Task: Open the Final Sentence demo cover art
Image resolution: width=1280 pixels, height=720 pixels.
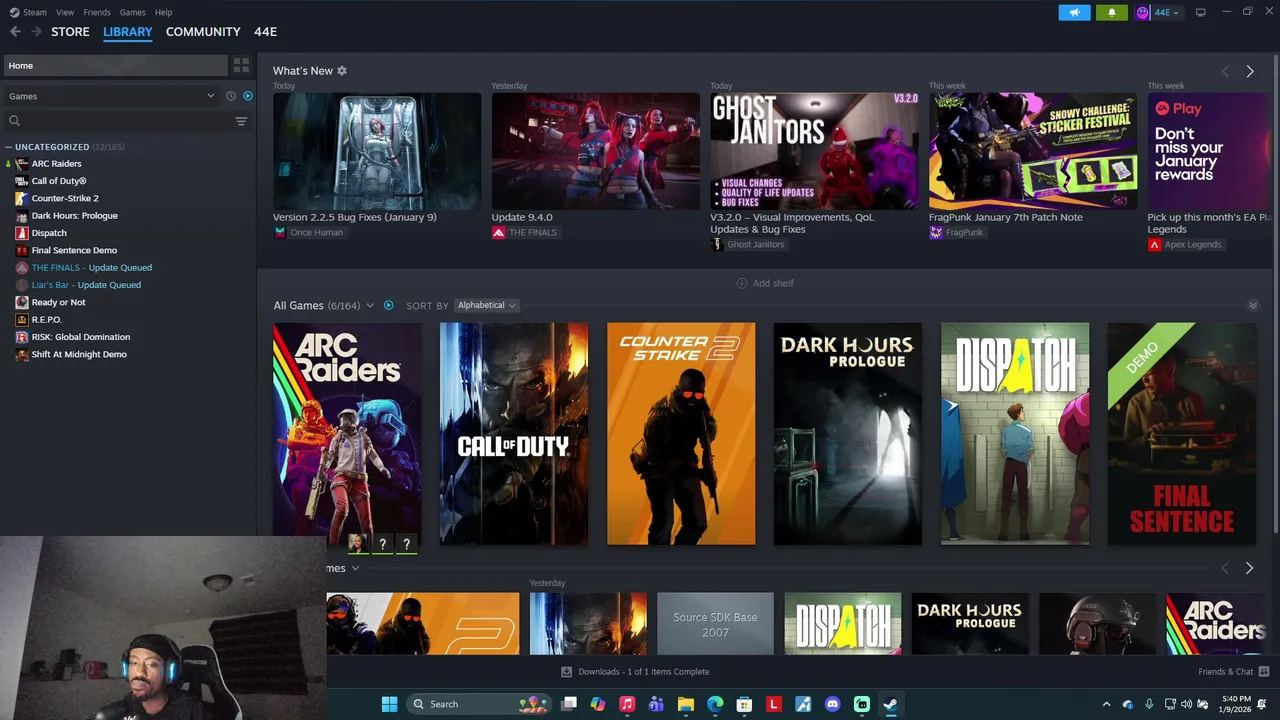Action: tap(1182, 433)
